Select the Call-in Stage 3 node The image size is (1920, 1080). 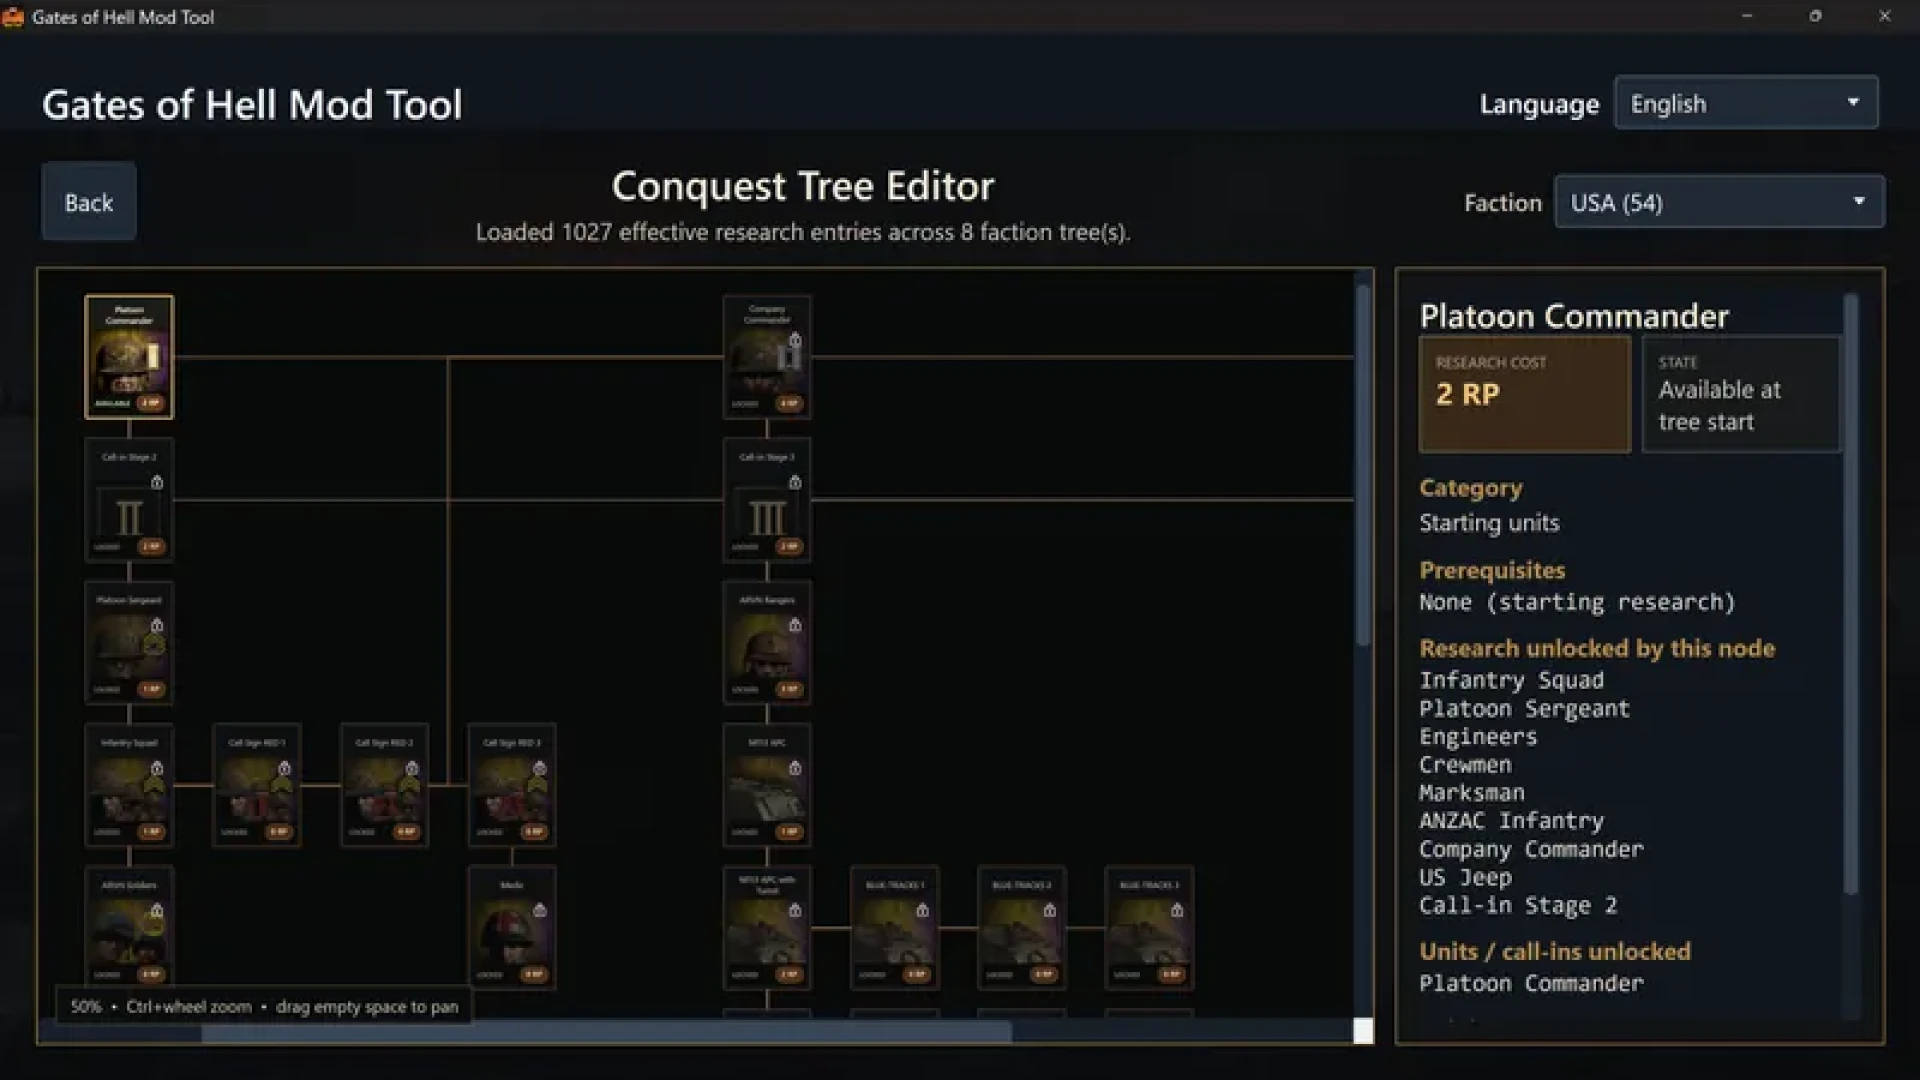point(767,499)
